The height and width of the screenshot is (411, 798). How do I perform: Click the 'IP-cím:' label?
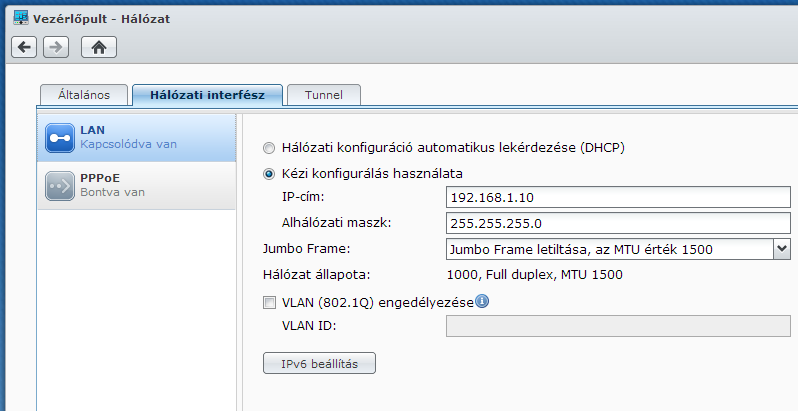click(x=303, y=197)
